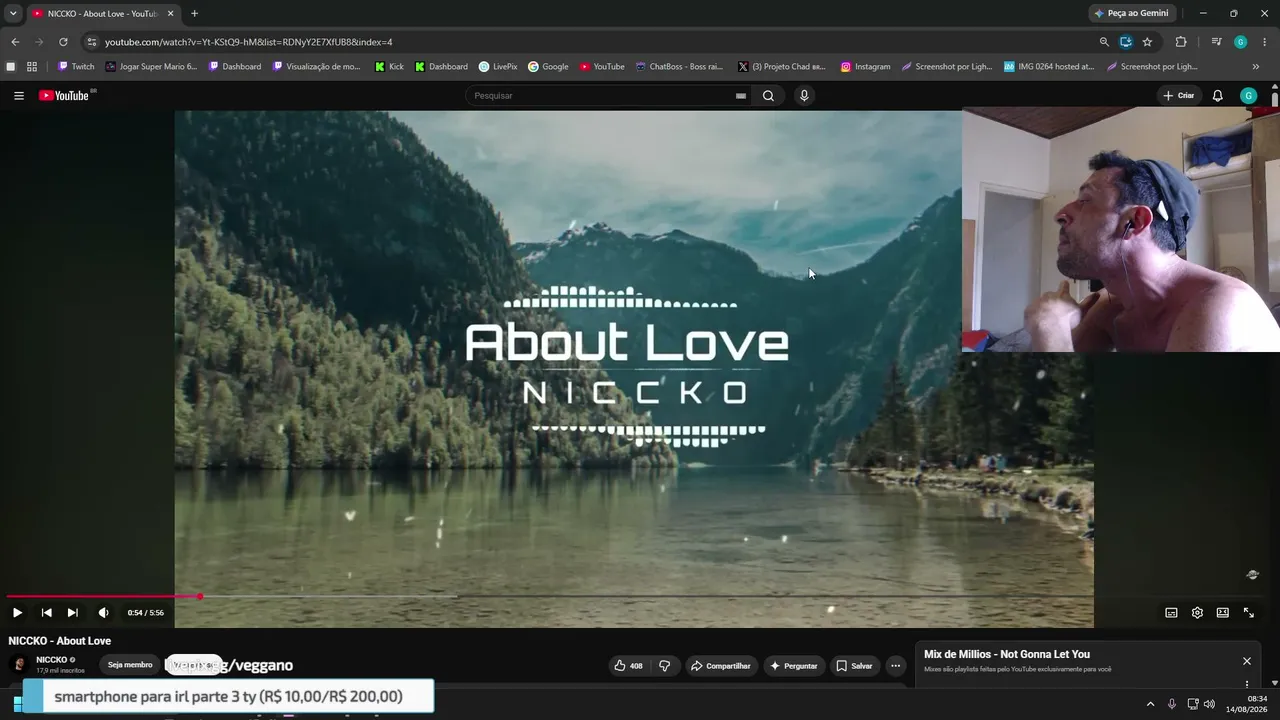The height and width of the screenshot is (720, 1280).
Task: Reload the current page
Action: [x=63, y=42]
